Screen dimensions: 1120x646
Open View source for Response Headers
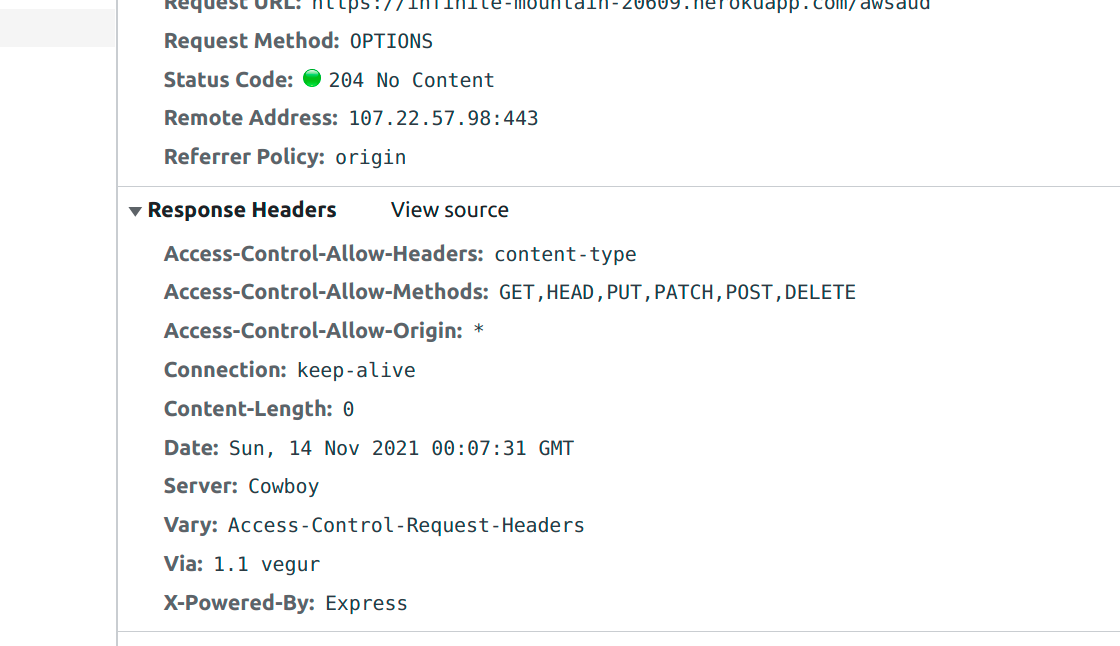coord(449,209)
